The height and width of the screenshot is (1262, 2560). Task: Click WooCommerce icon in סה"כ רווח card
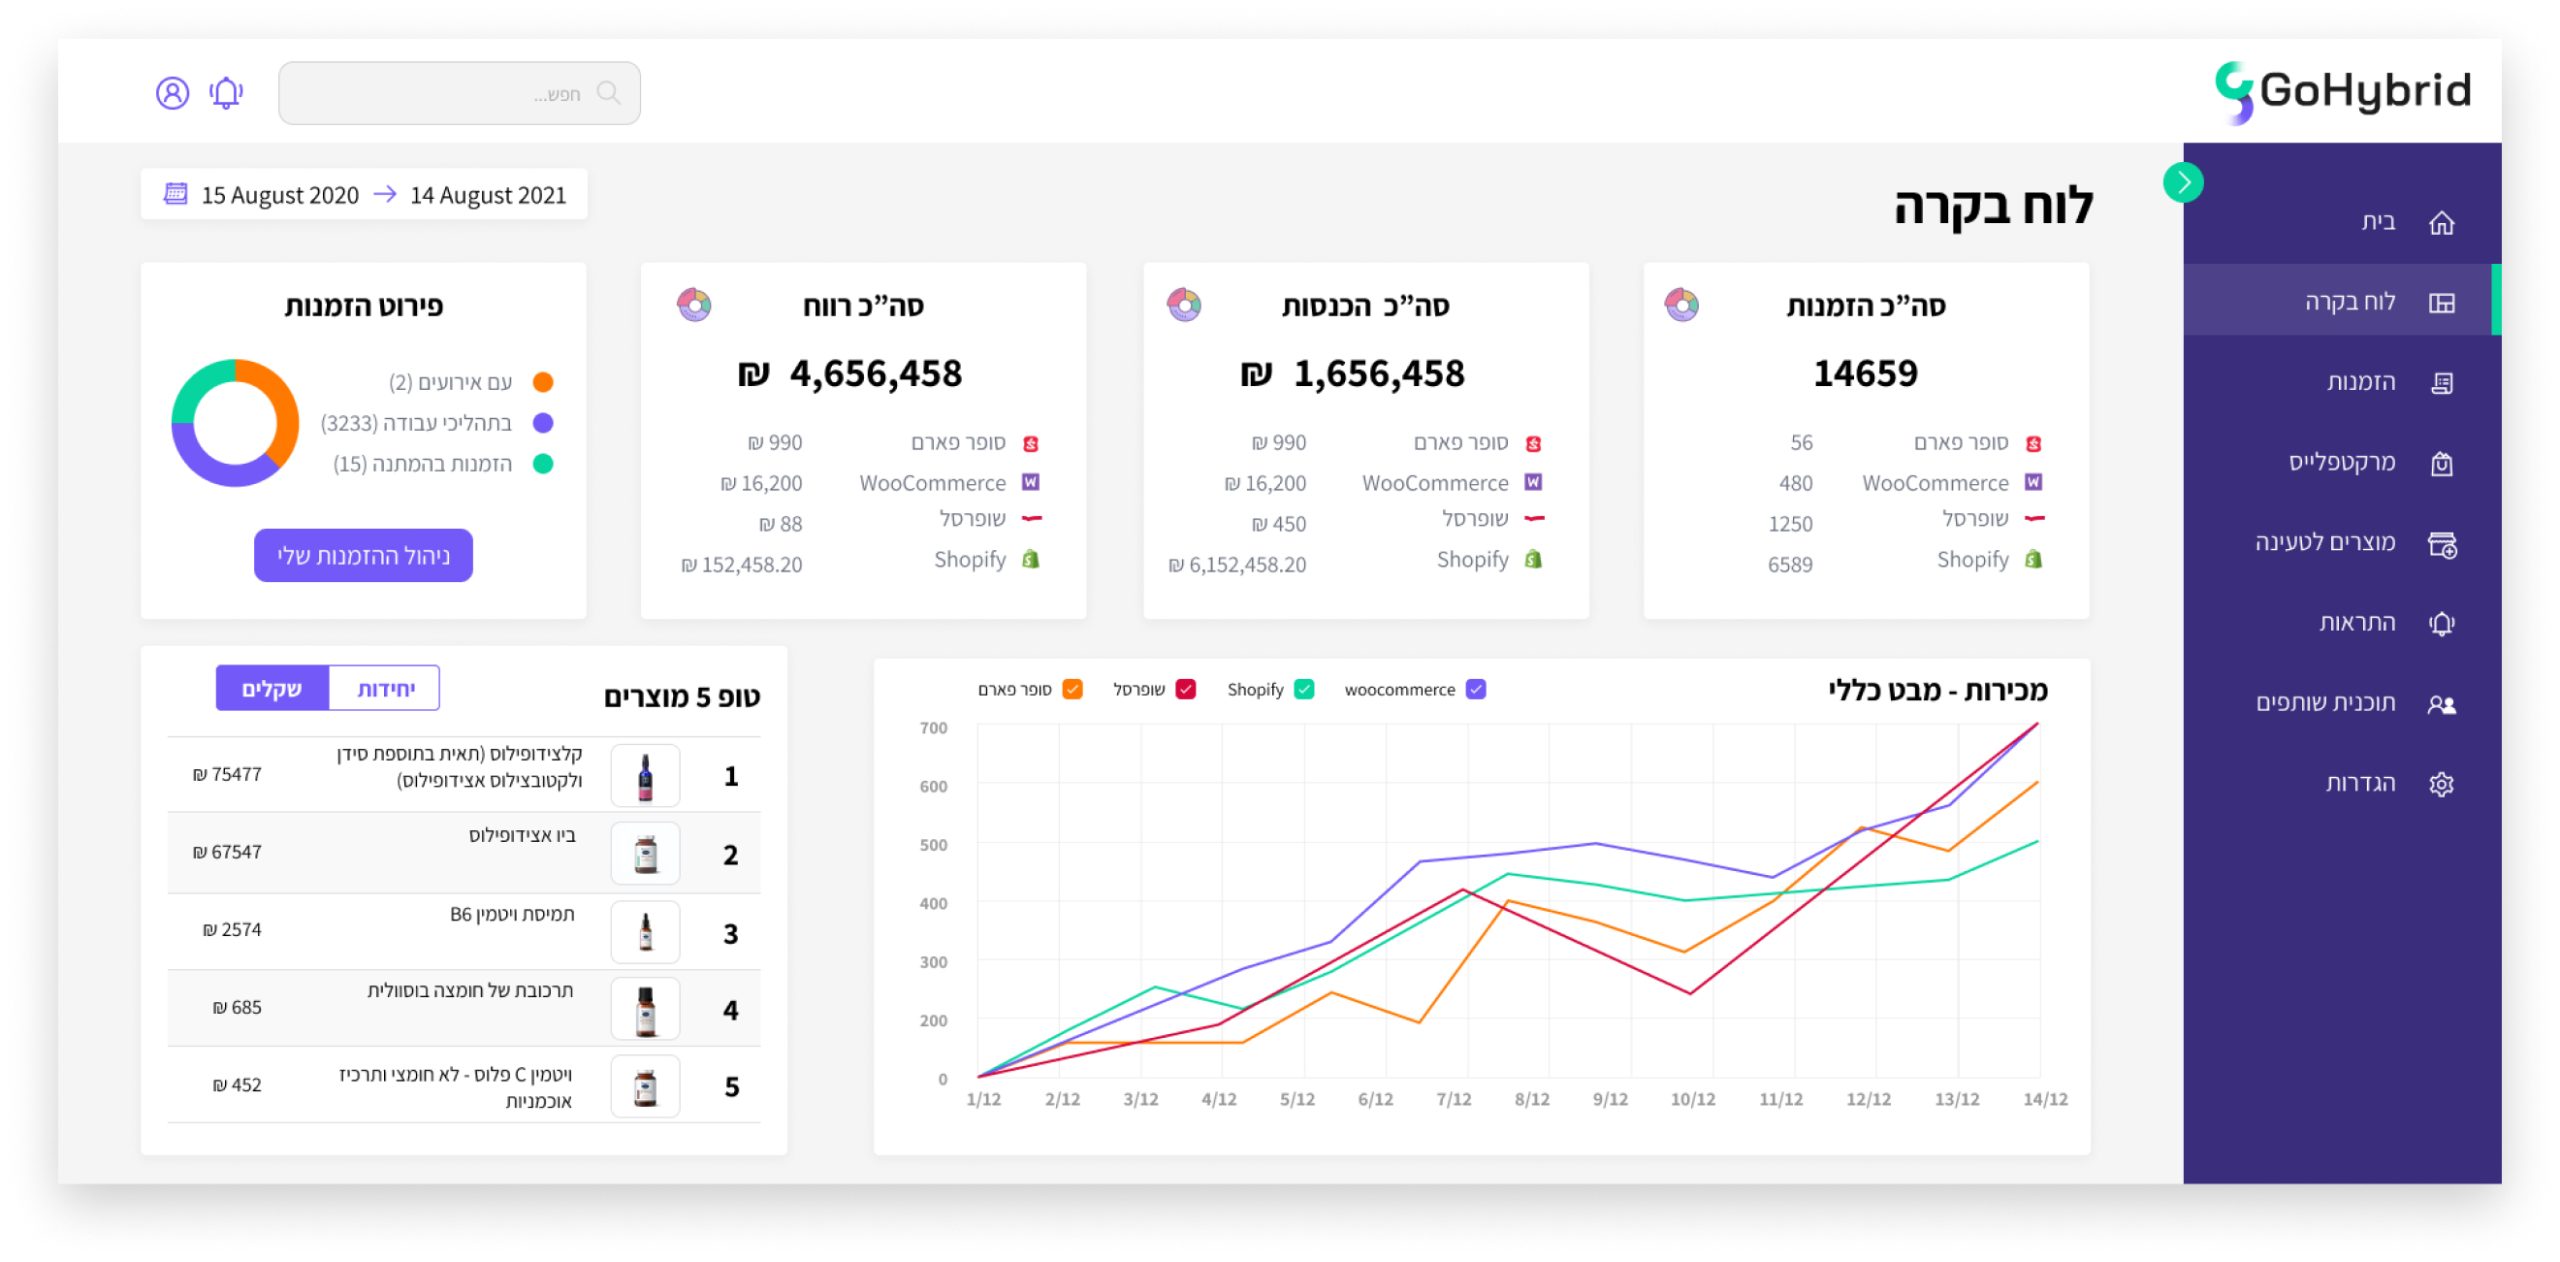point(1031,482)
